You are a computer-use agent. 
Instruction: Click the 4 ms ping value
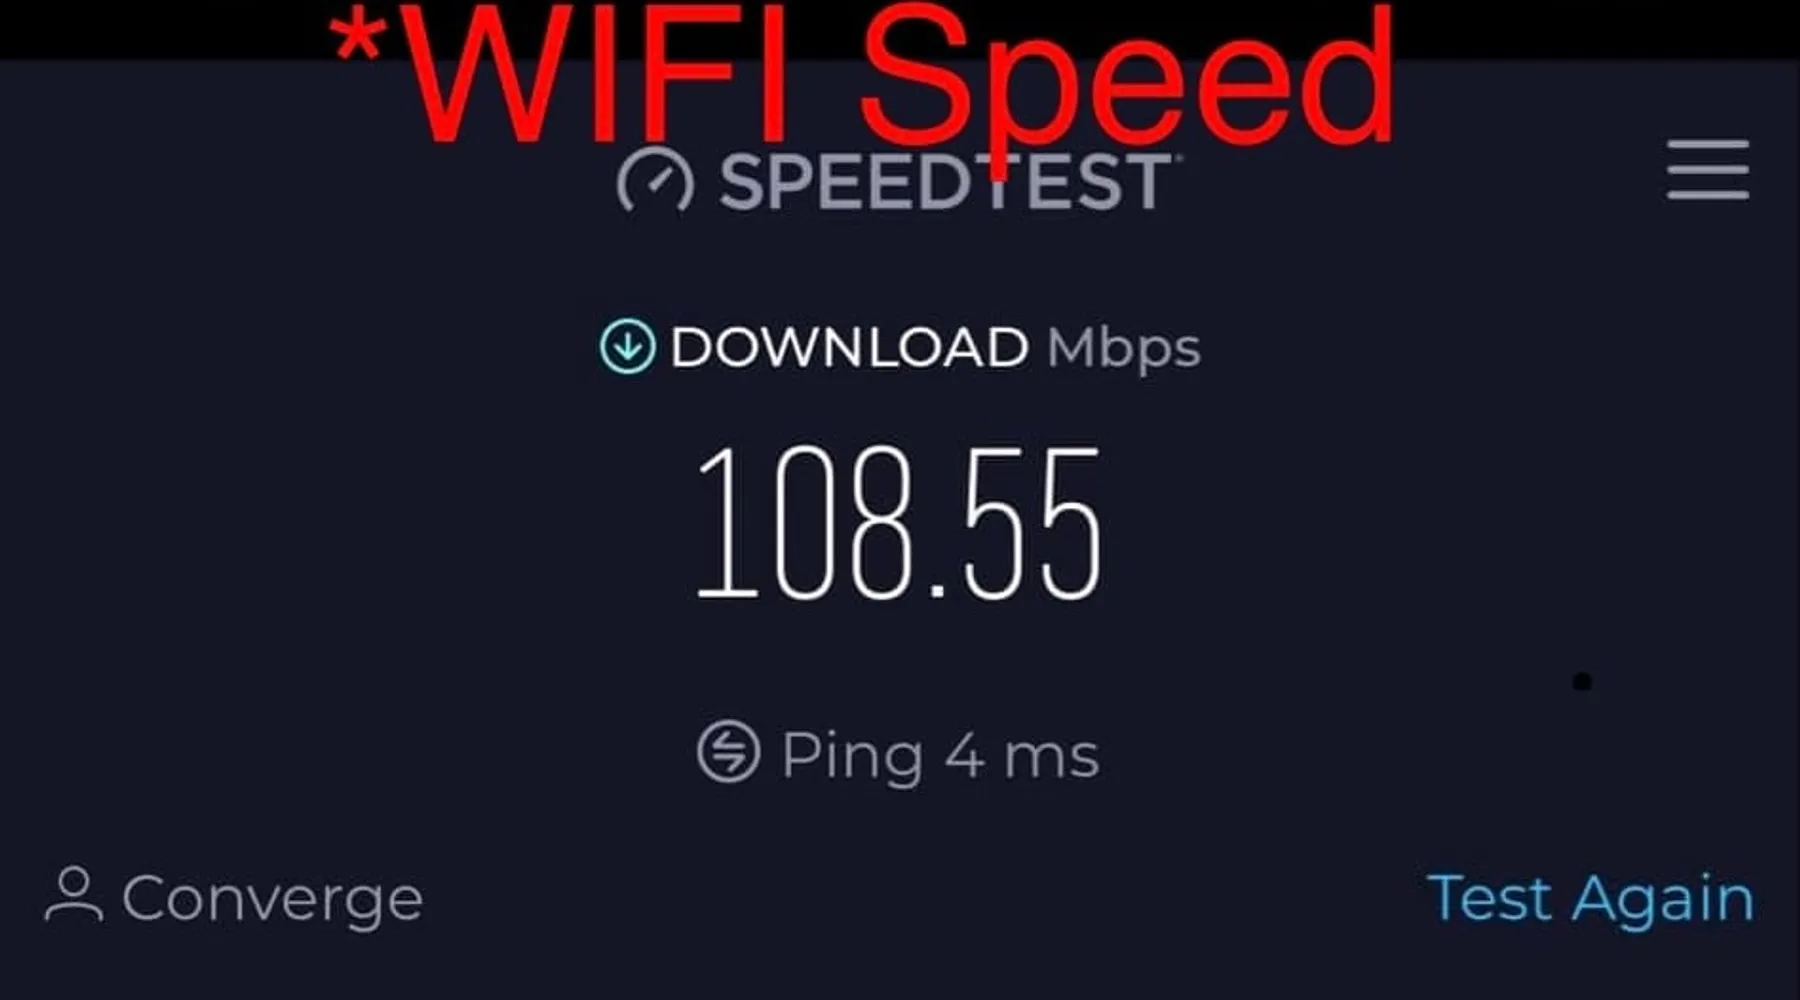click(x=1022, y=756)
